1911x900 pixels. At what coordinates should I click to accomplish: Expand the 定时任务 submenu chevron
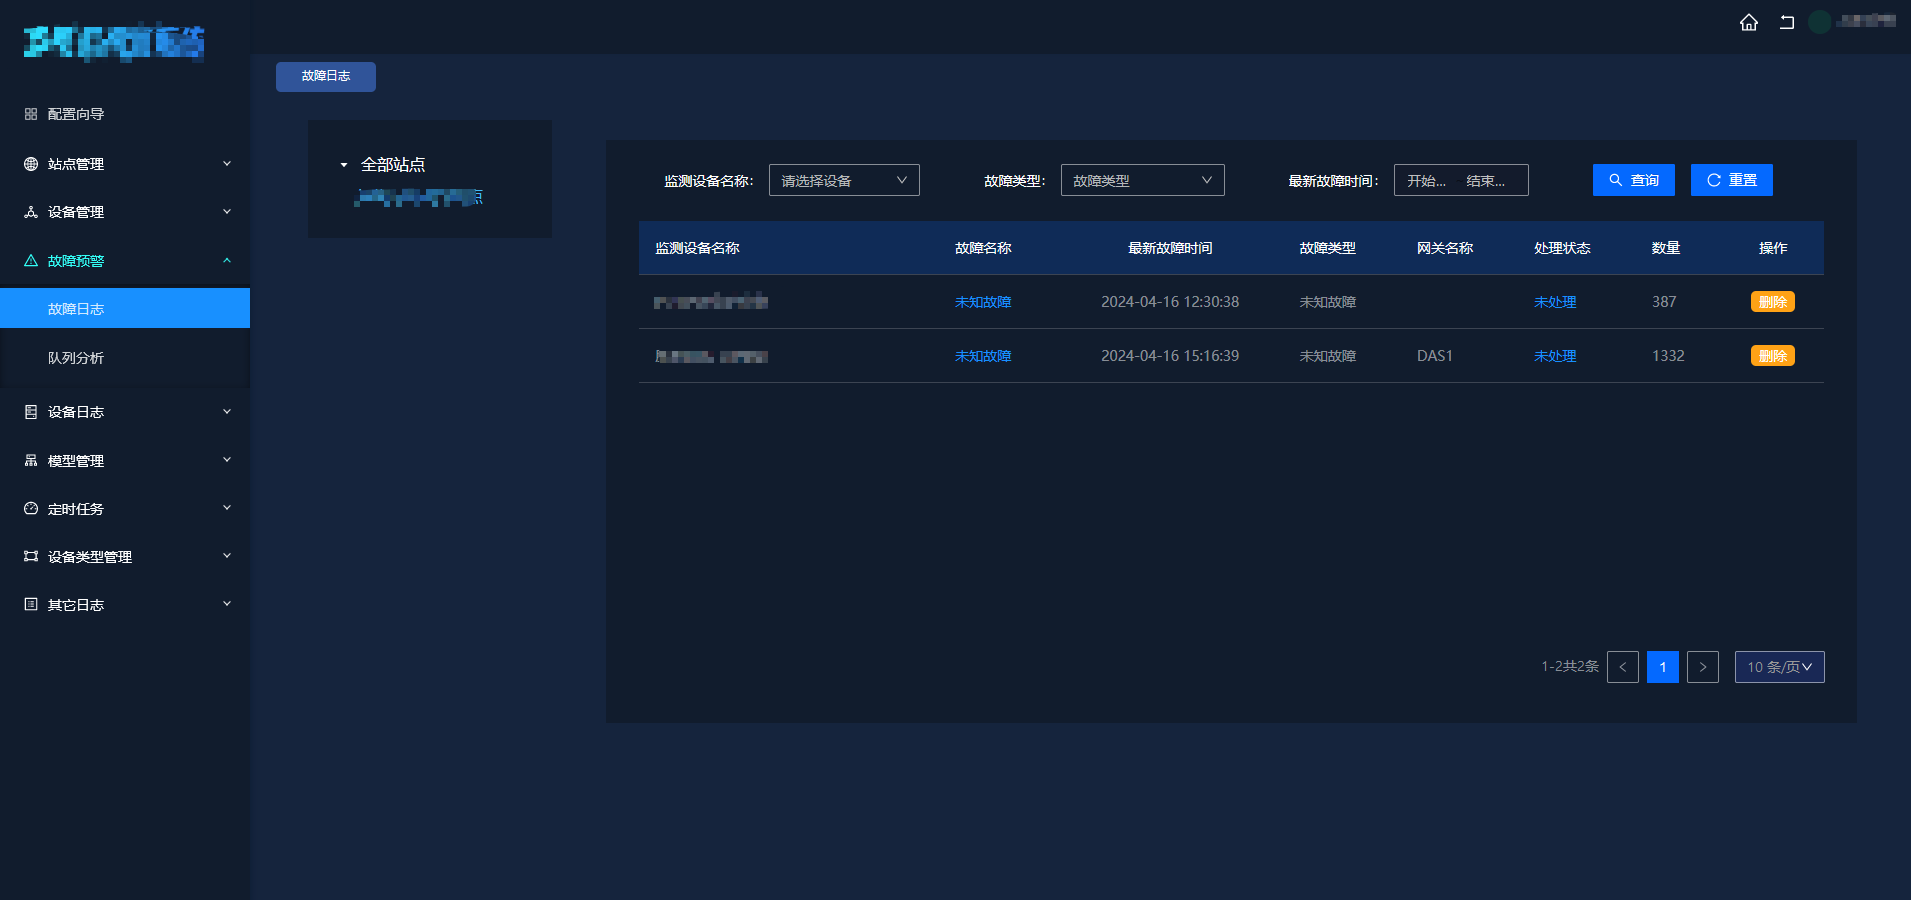point(227,508)
